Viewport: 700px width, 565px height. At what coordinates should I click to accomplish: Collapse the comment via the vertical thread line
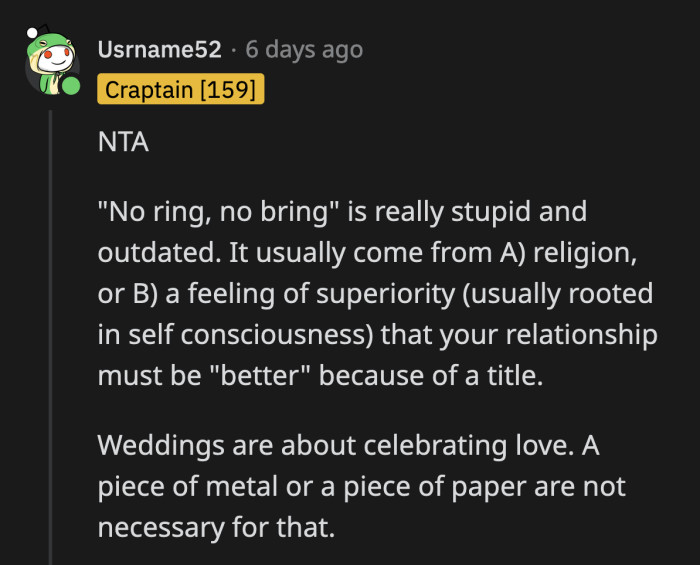pos(50,330)
